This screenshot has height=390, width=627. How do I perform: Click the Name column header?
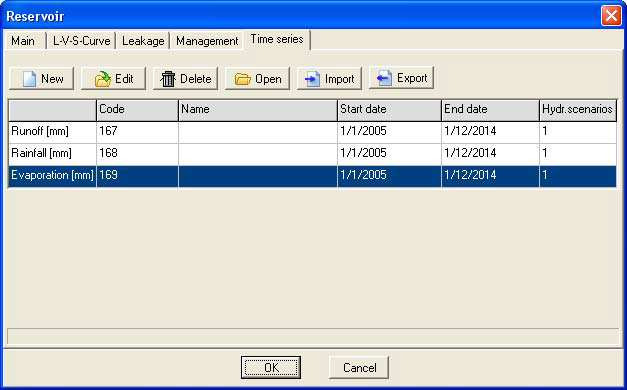tap(258, 110)
